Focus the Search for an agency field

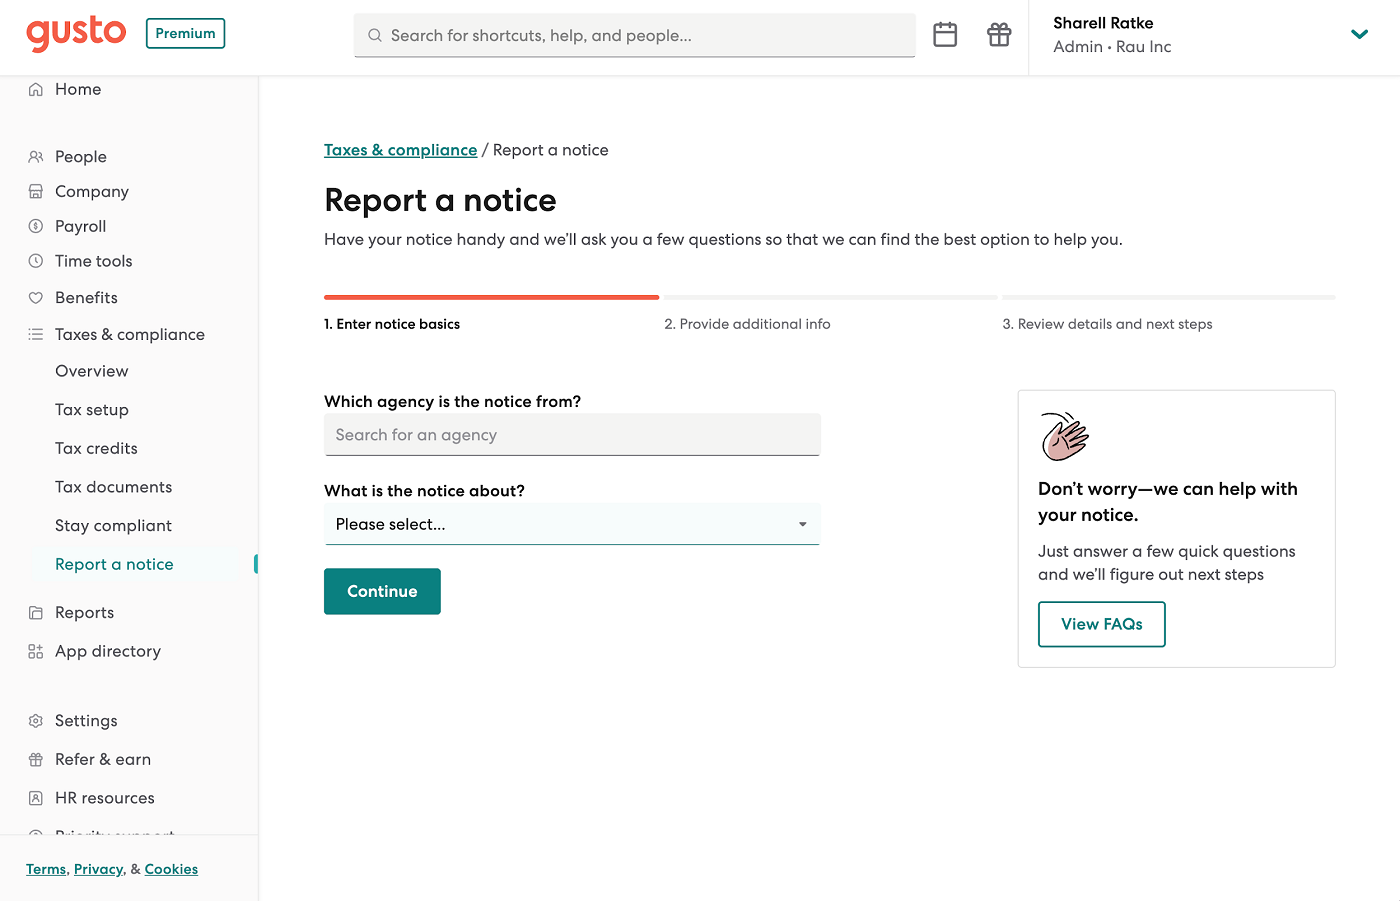click(572, 435)
